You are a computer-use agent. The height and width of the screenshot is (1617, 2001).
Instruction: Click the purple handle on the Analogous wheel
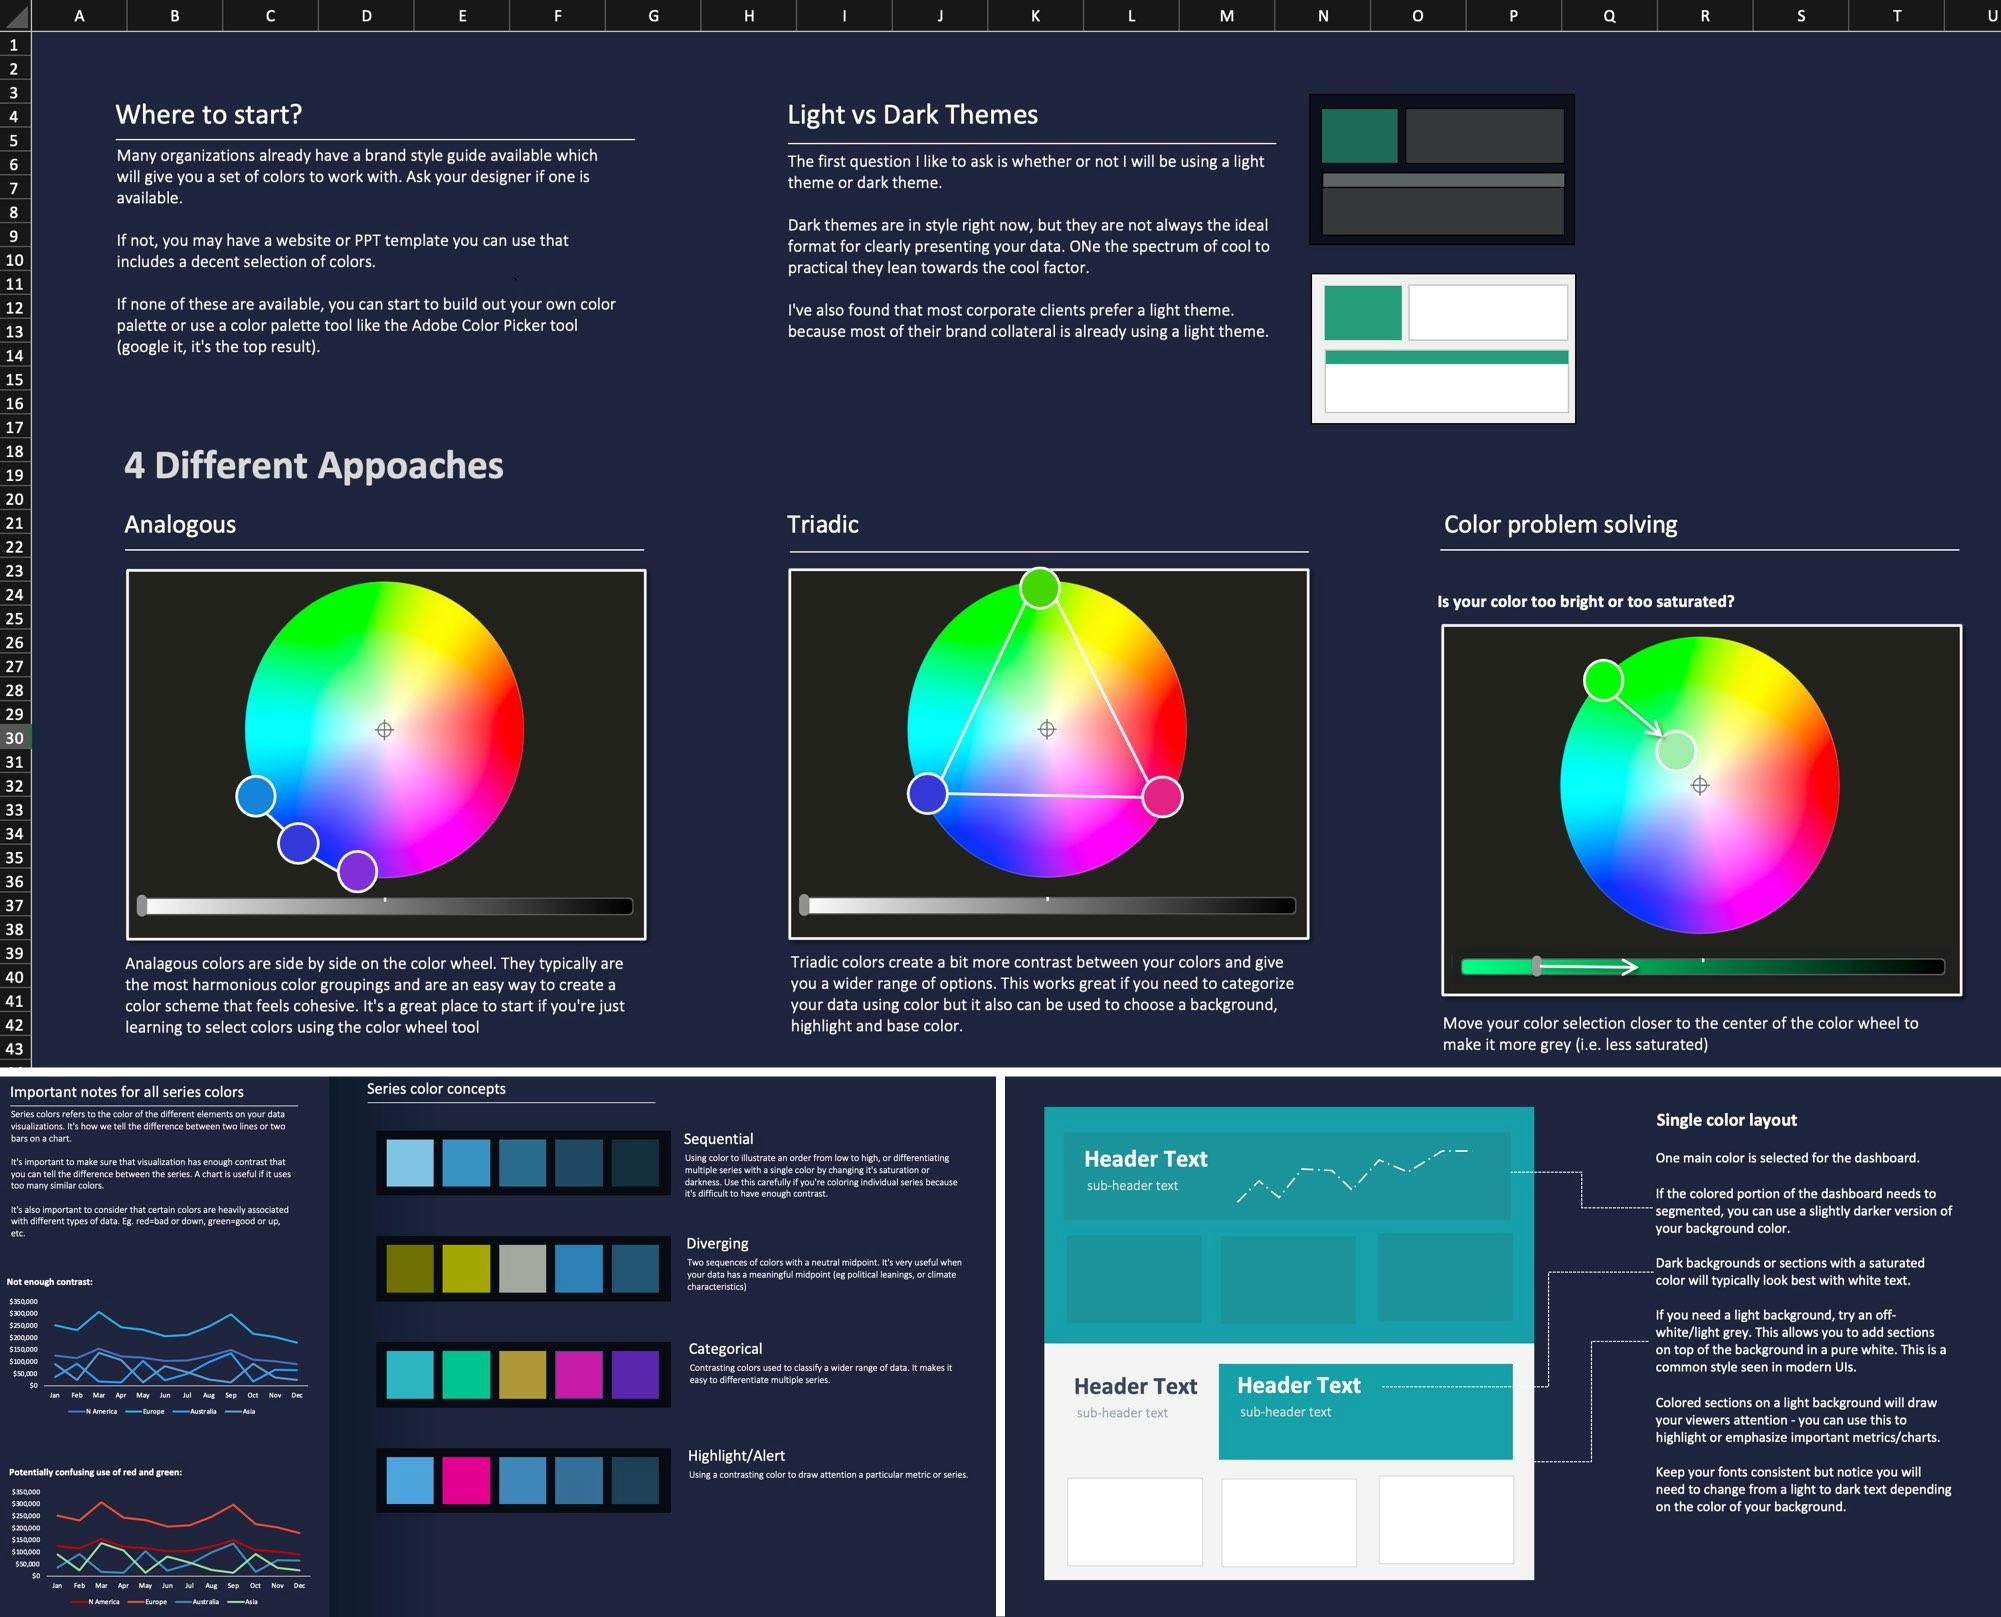coord(358,869)
